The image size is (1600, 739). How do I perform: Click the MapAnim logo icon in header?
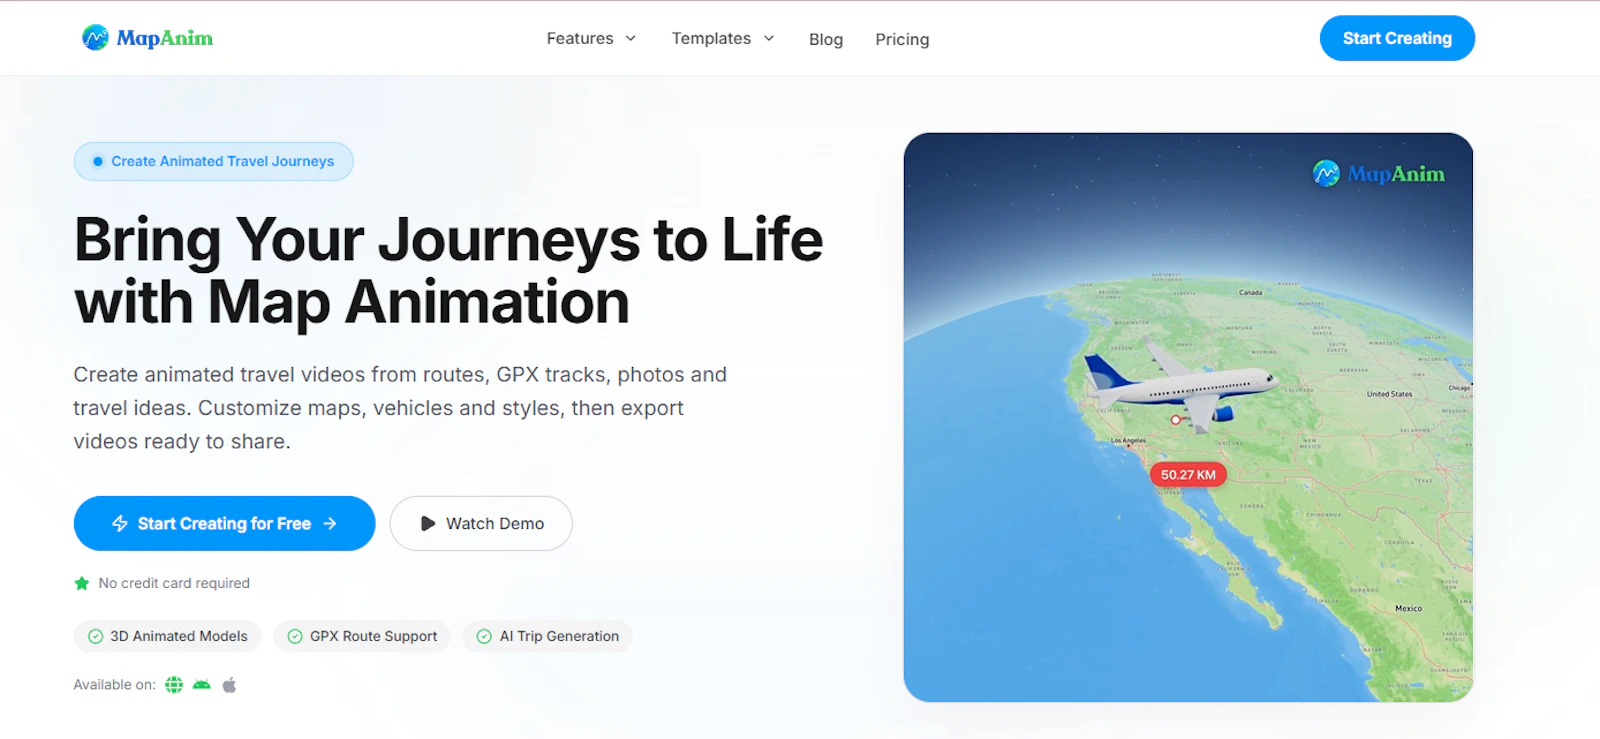(95, 38)
